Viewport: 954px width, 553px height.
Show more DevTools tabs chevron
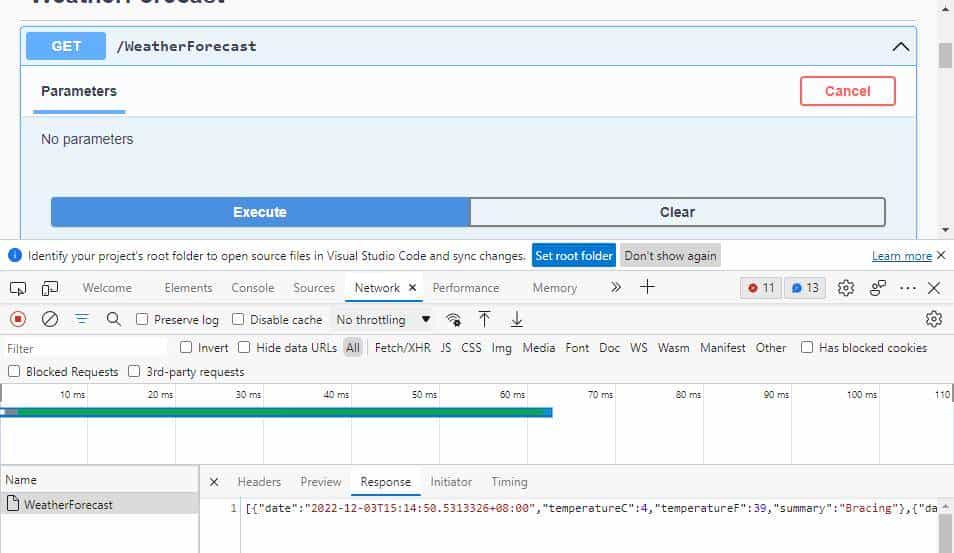coord(616,287)
